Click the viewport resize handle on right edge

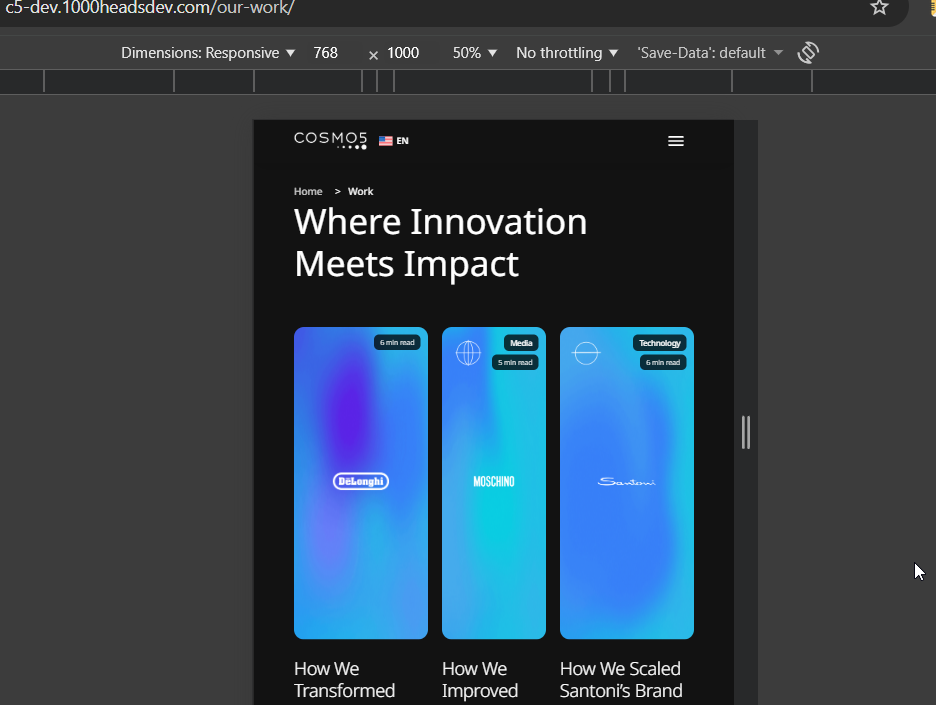(x=746, y=432)
